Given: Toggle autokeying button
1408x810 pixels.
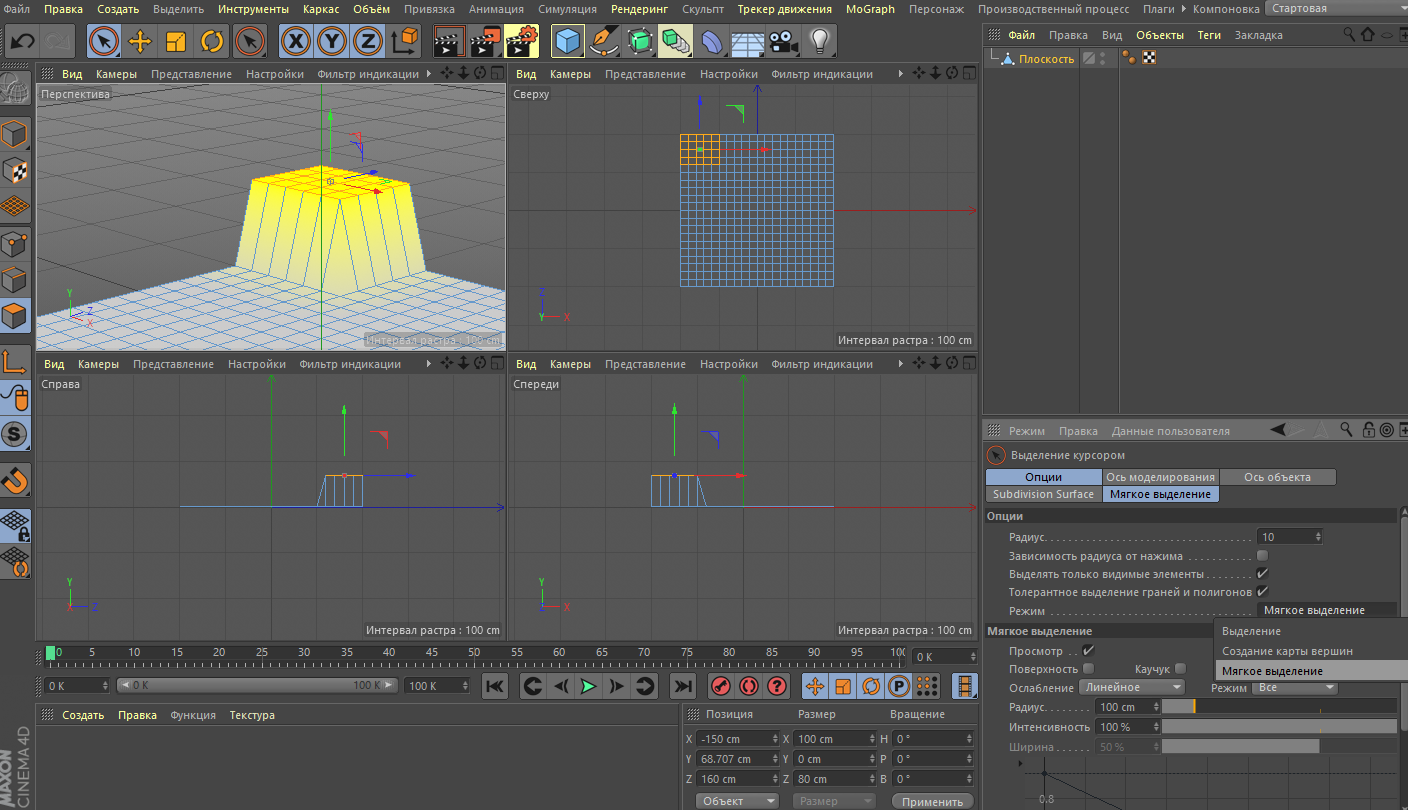Looking at the screenshot, I should 748,686.
